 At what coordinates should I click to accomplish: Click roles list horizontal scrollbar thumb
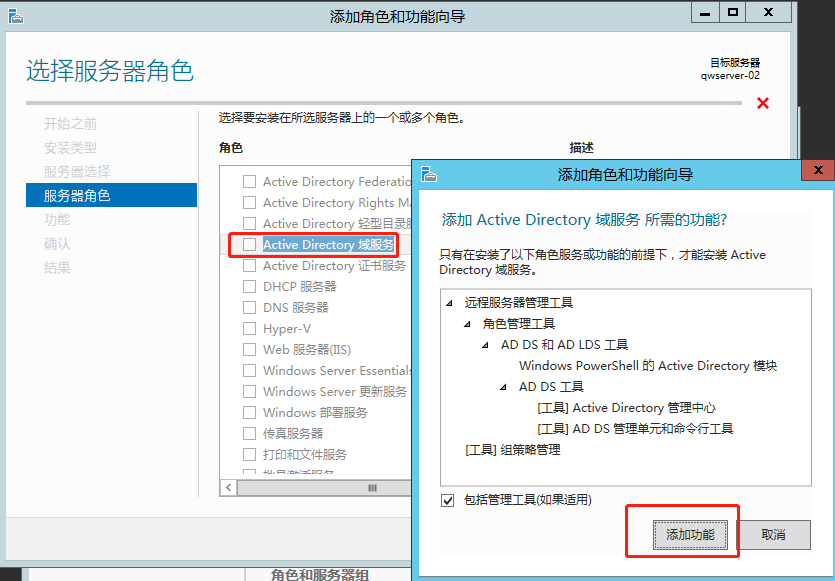[324, 487]
